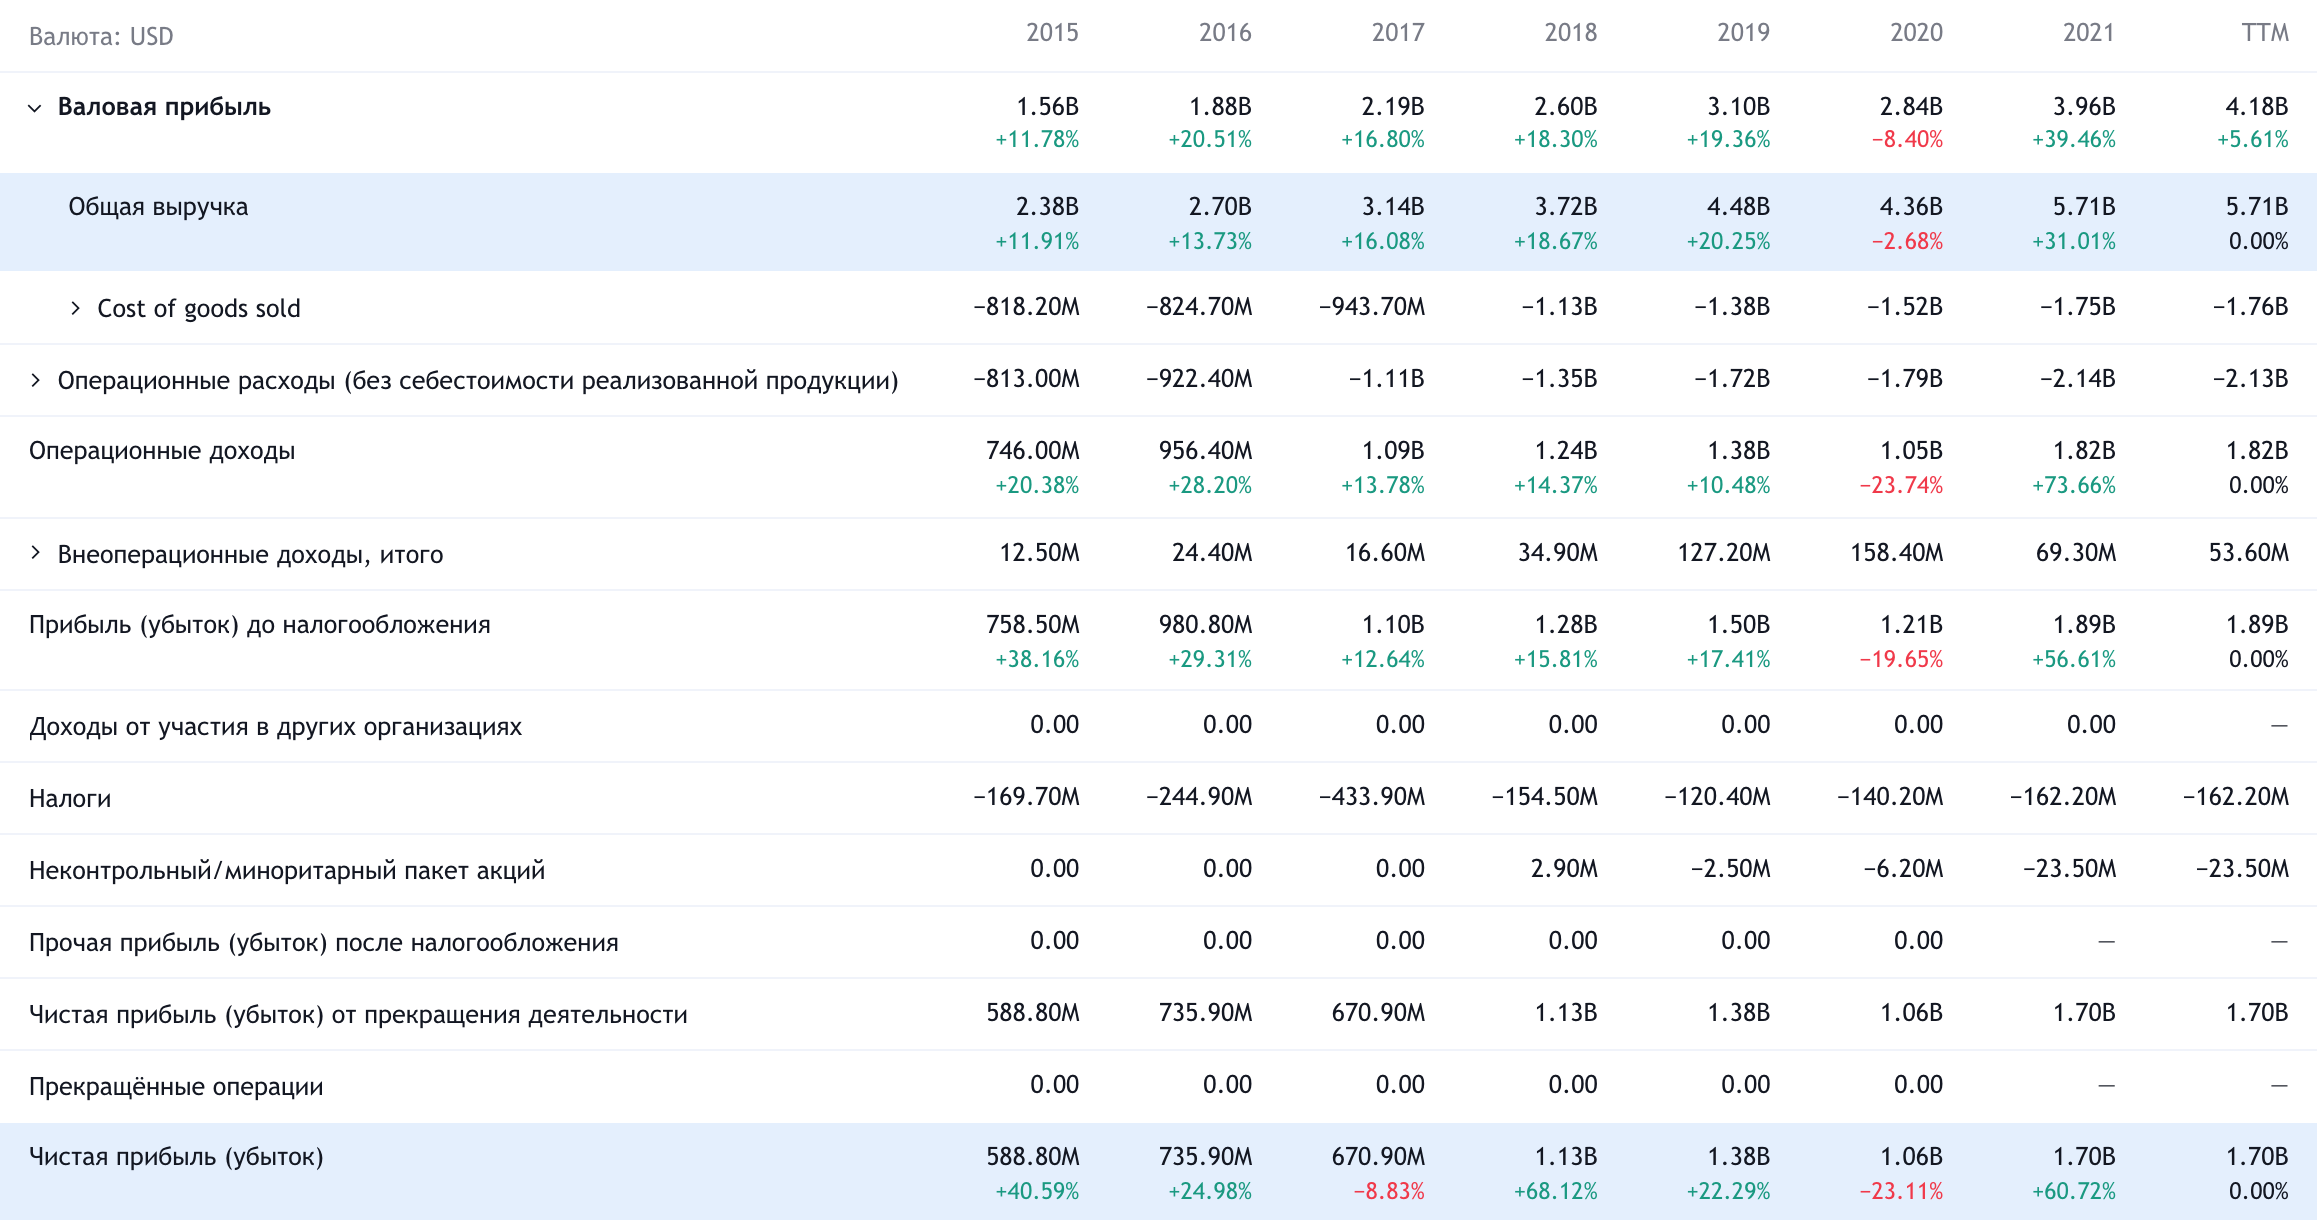The width and height of the screenshot is (2317, 1220).
Task: Click the 2018 column header
Action: point(1571,33)
